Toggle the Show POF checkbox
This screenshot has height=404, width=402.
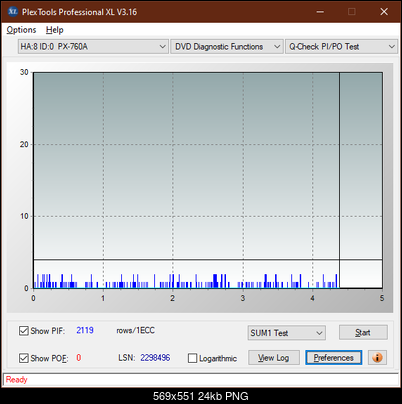(24, 358)
